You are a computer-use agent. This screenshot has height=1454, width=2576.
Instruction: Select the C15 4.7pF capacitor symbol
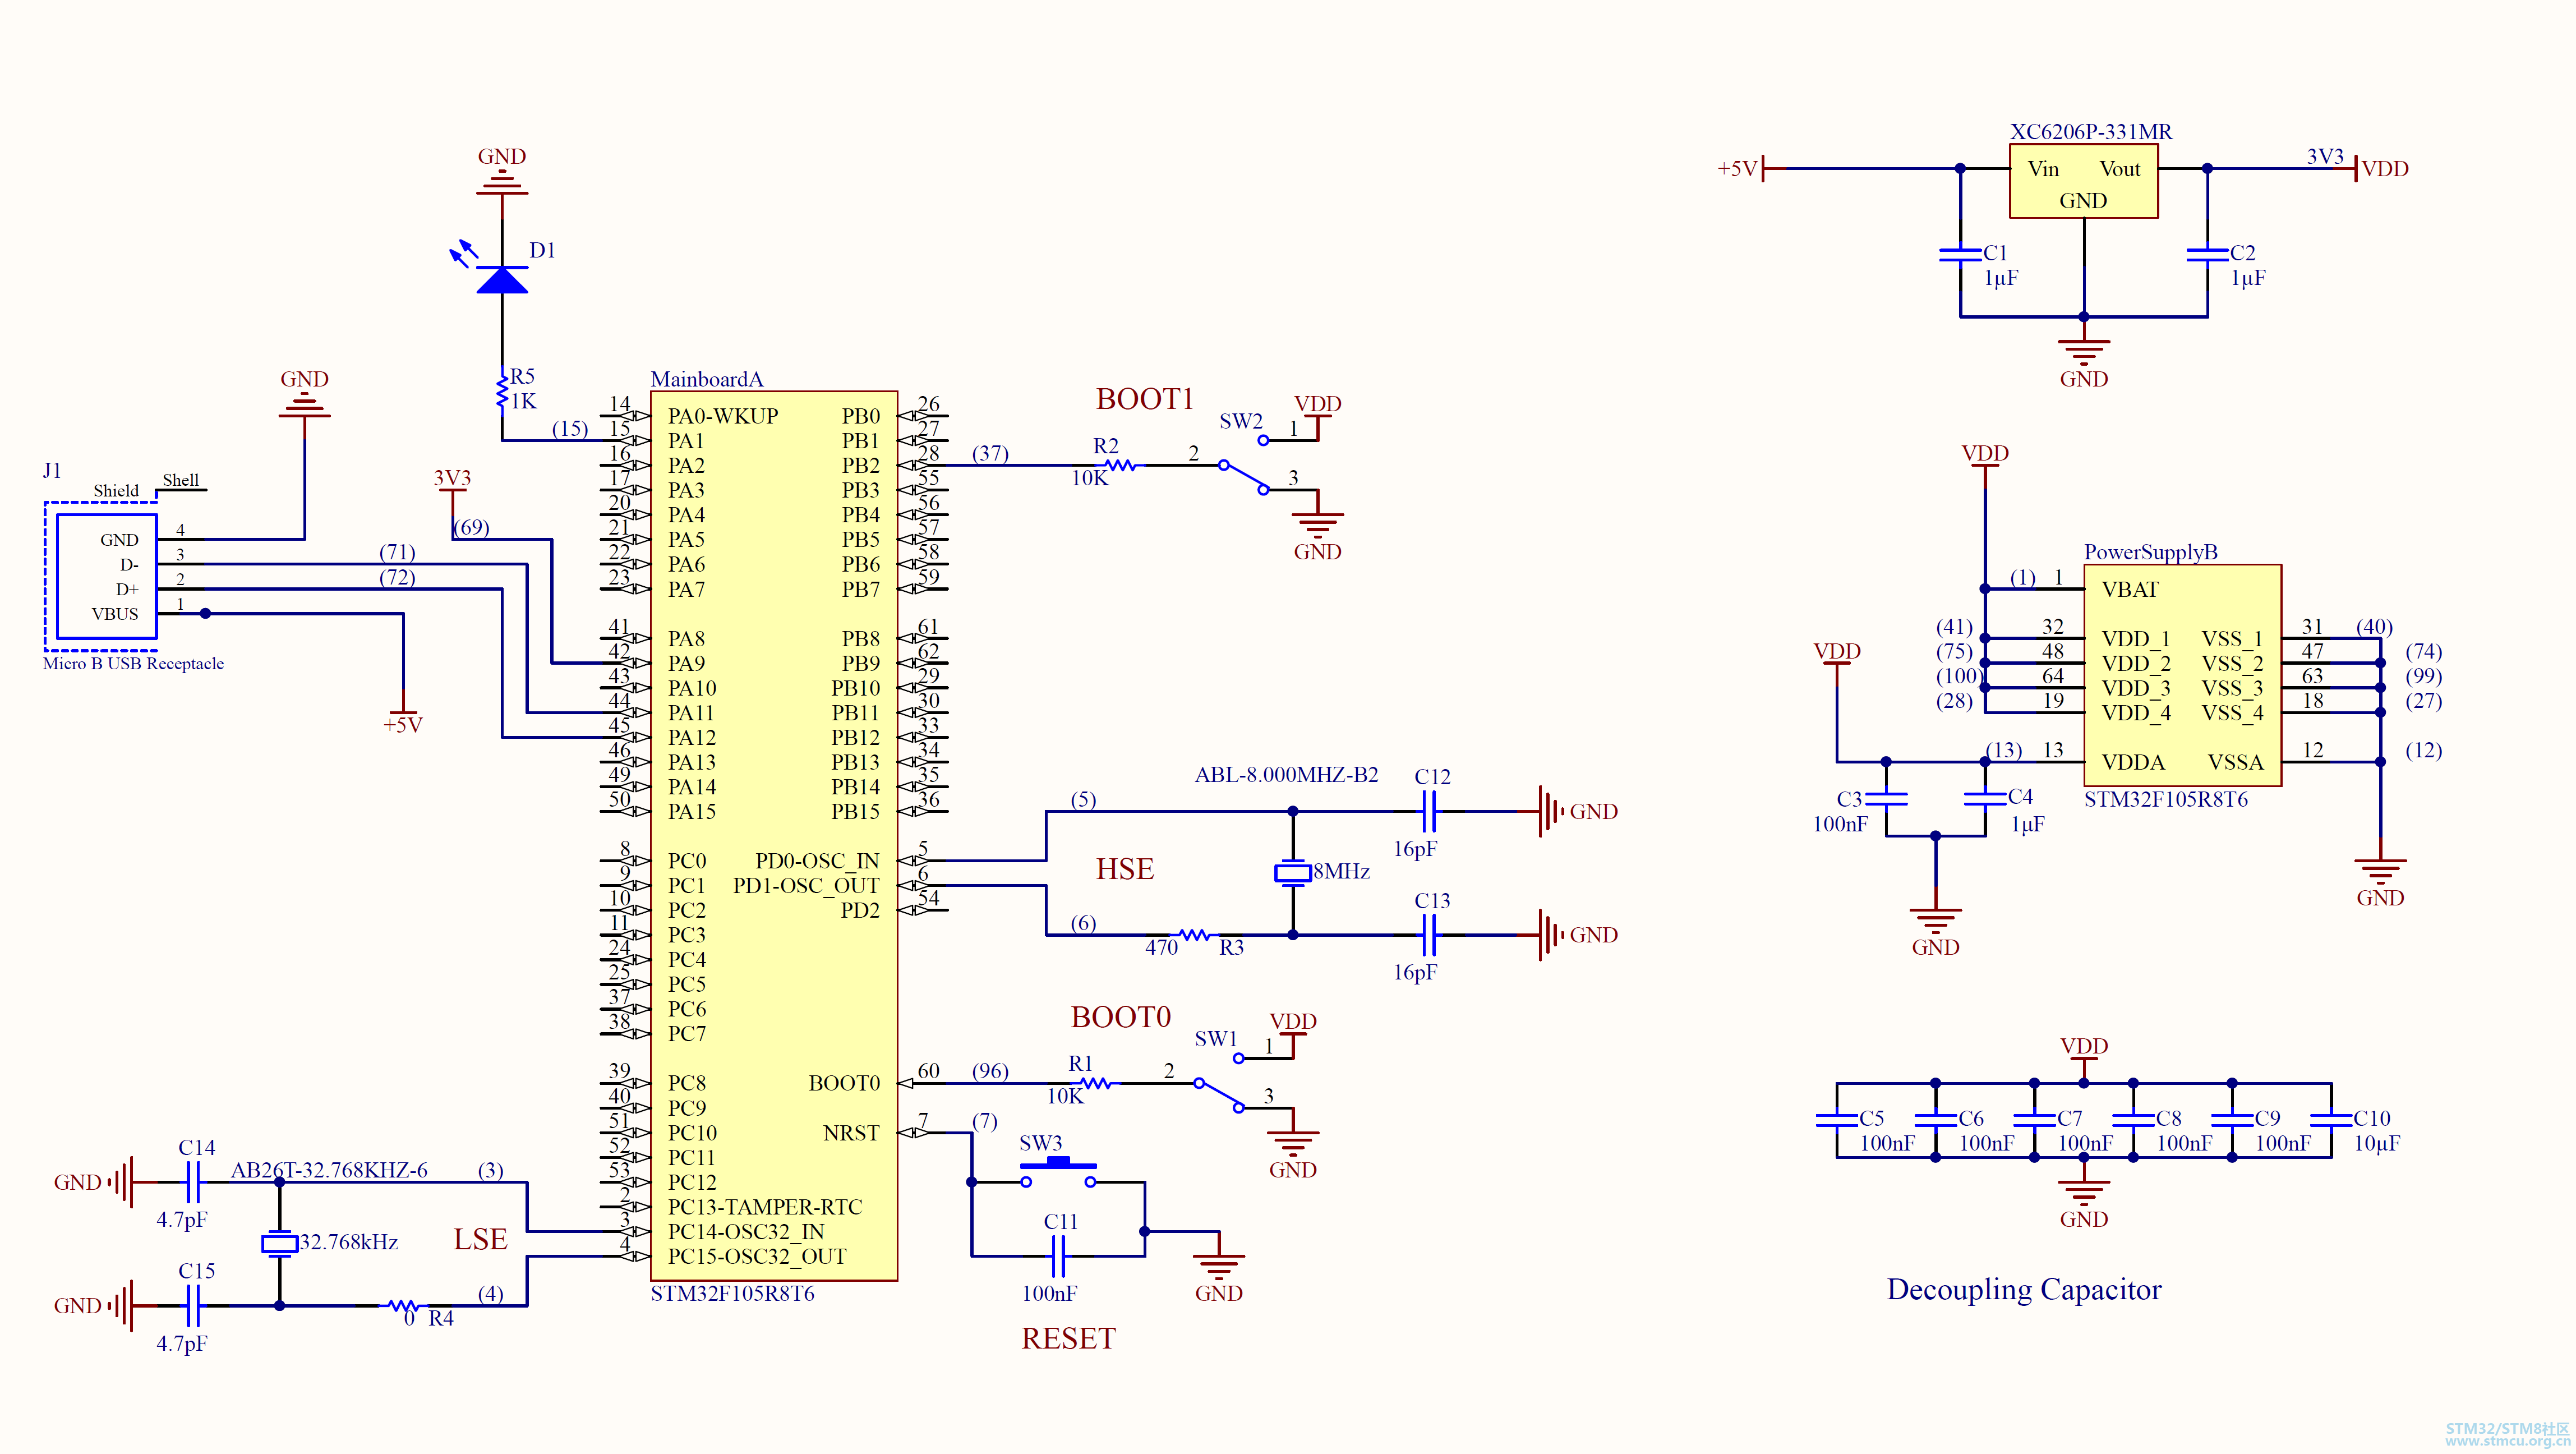[193, 1306]
